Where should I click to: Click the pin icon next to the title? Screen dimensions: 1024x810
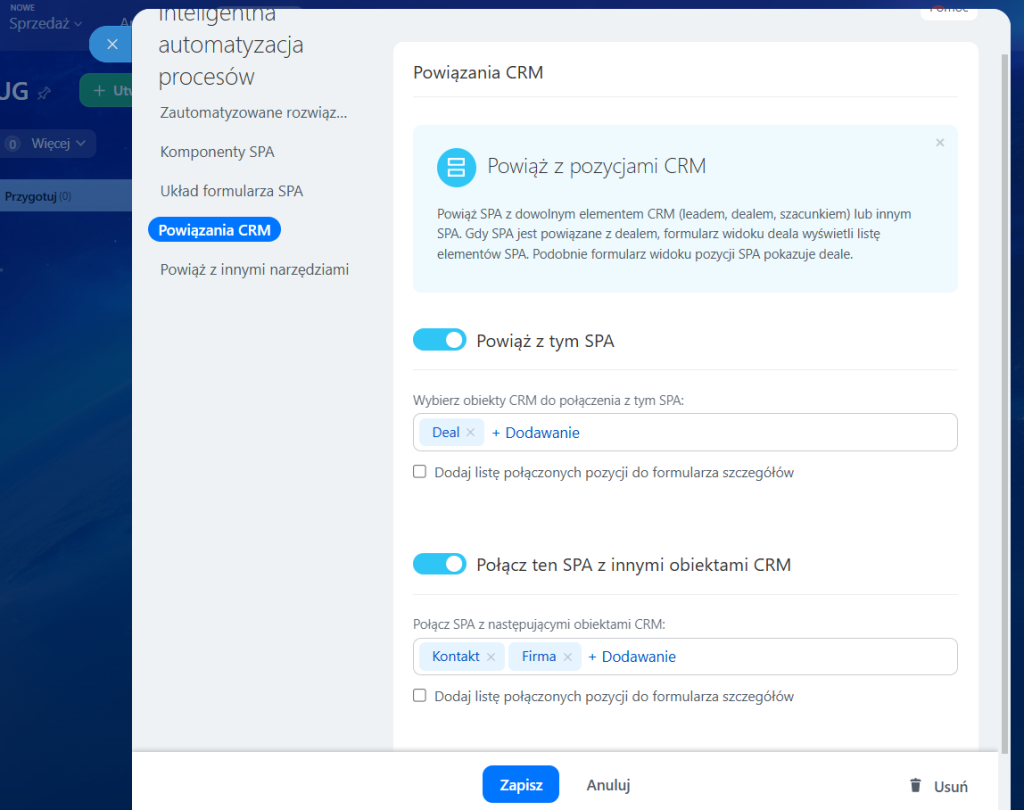point(44,92)
